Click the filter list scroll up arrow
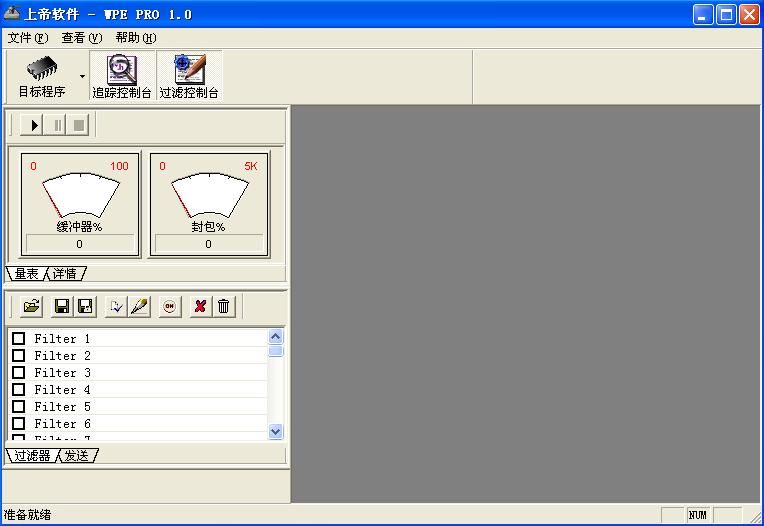 pos(275,337)
